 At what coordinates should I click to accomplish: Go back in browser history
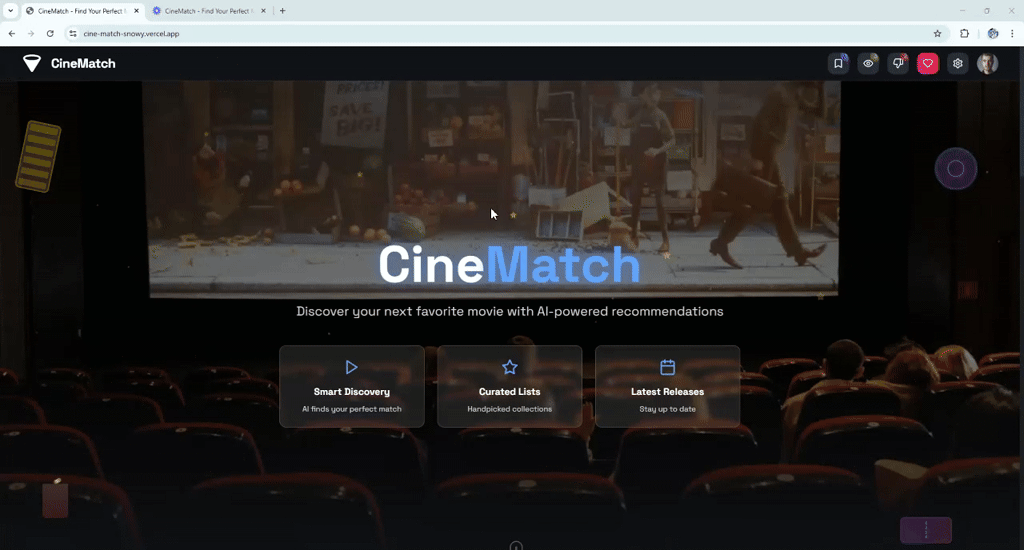coord(12,33)
